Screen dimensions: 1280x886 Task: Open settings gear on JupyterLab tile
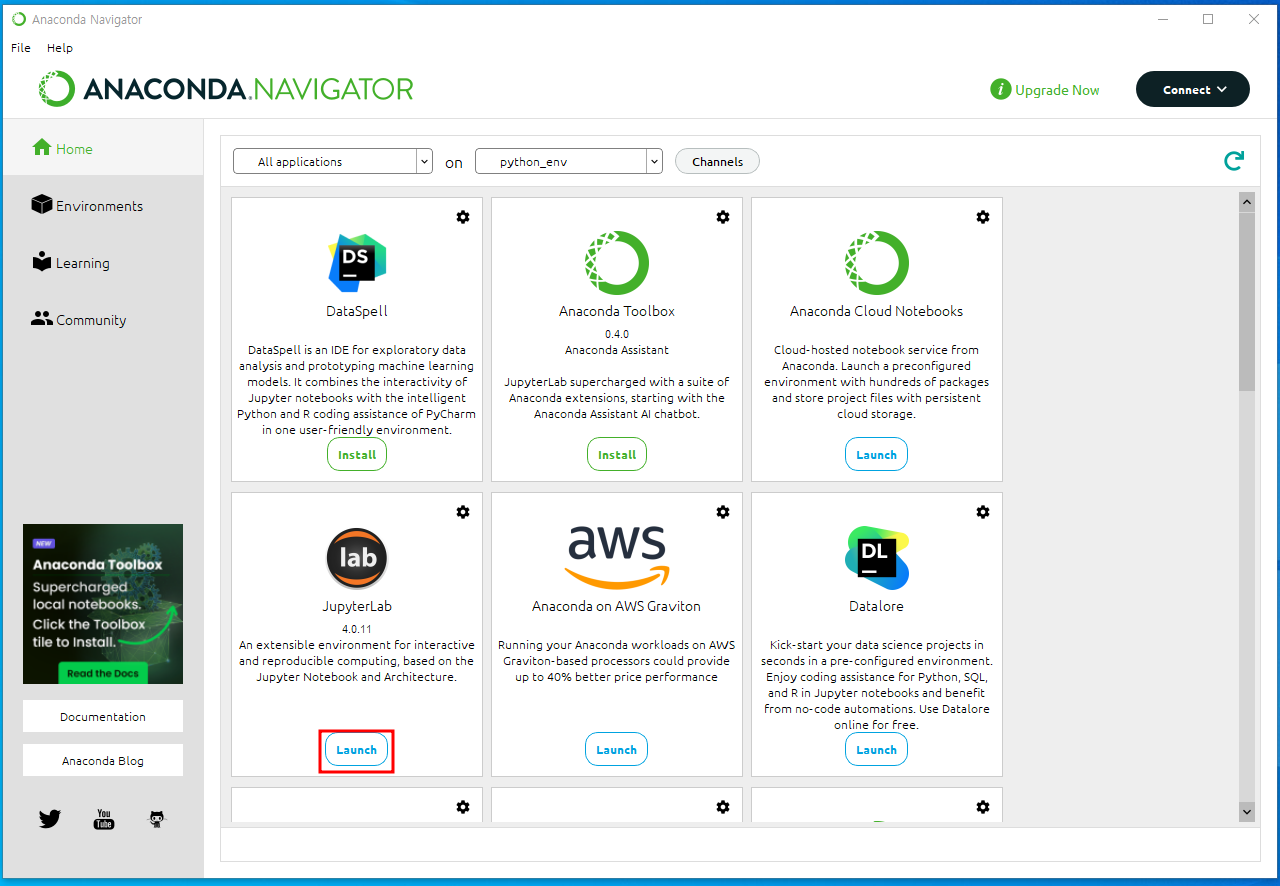click(x=463, y=512)
